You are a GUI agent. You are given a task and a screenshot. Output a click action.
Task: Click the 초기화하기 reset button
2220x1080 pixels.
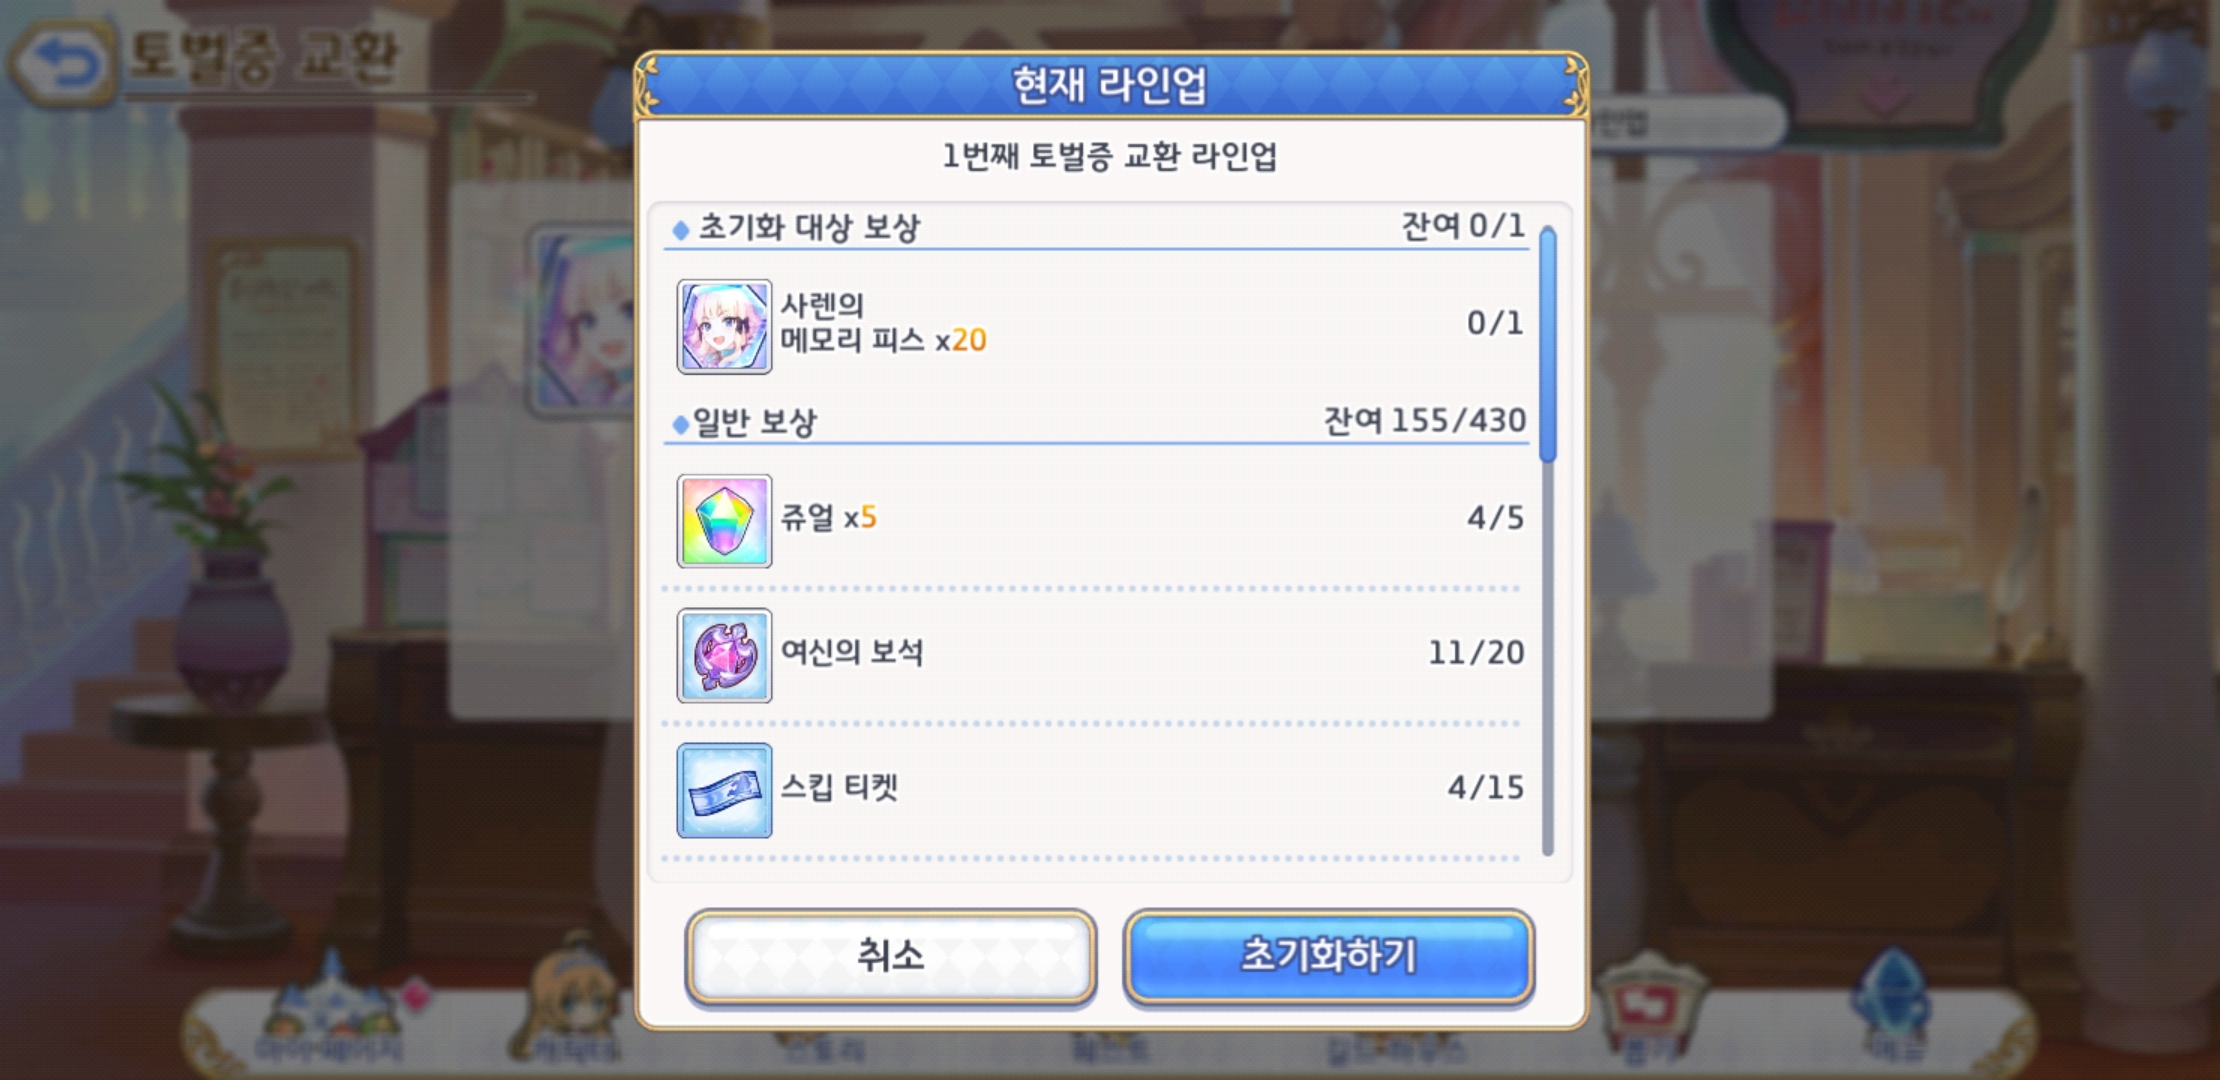[x=1329, y=956]
